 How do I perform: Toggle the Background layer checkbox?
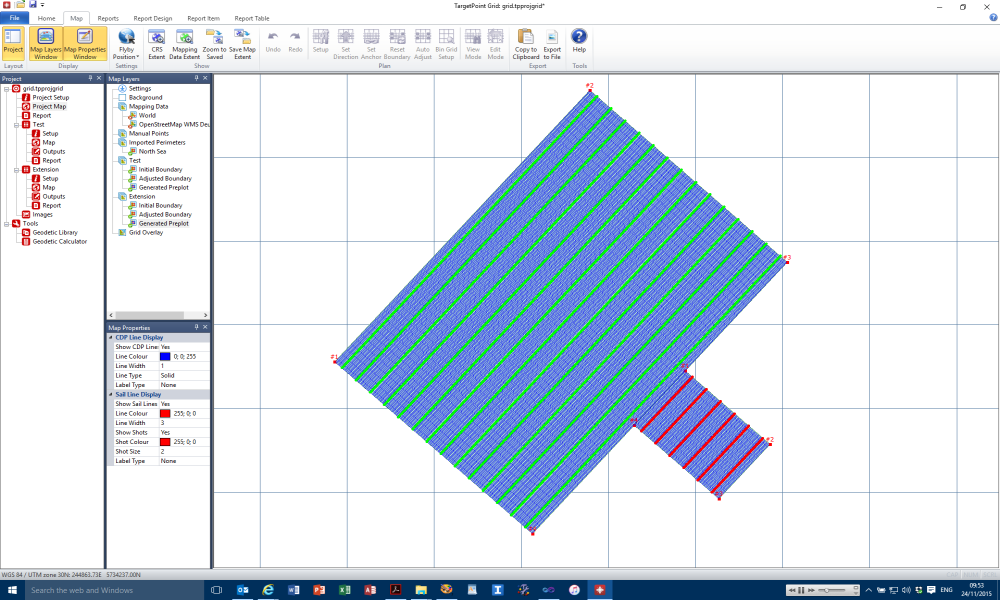(x=122, y=97)
